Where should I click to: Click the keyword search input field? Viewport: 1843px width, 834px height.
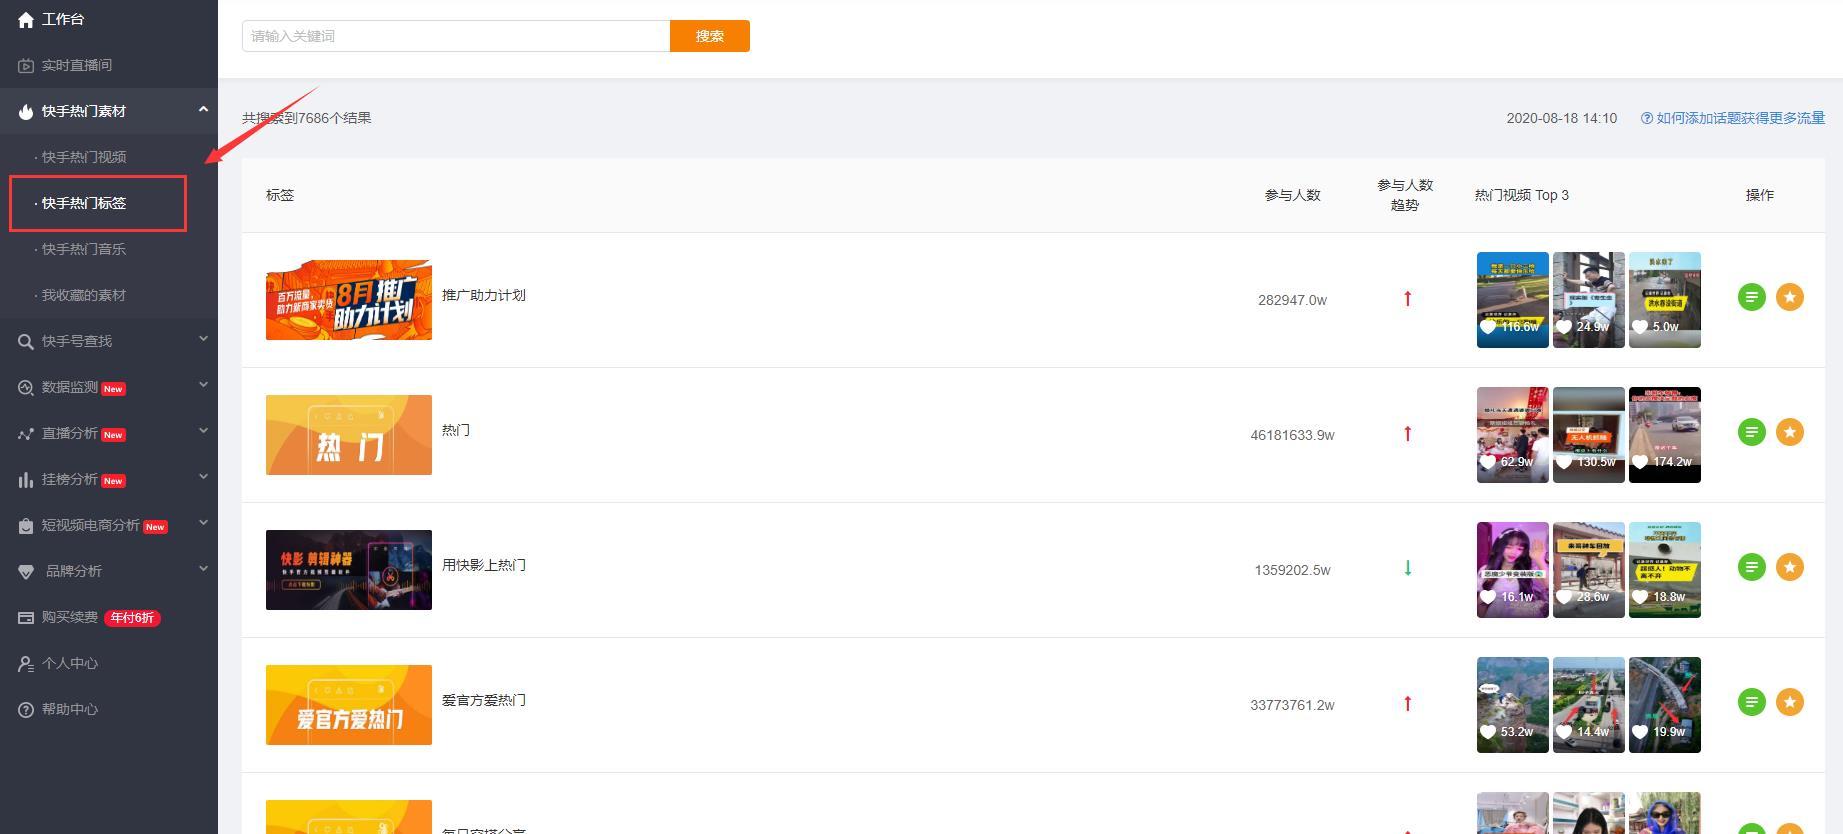pyautogui.click(x=456, y=36)
